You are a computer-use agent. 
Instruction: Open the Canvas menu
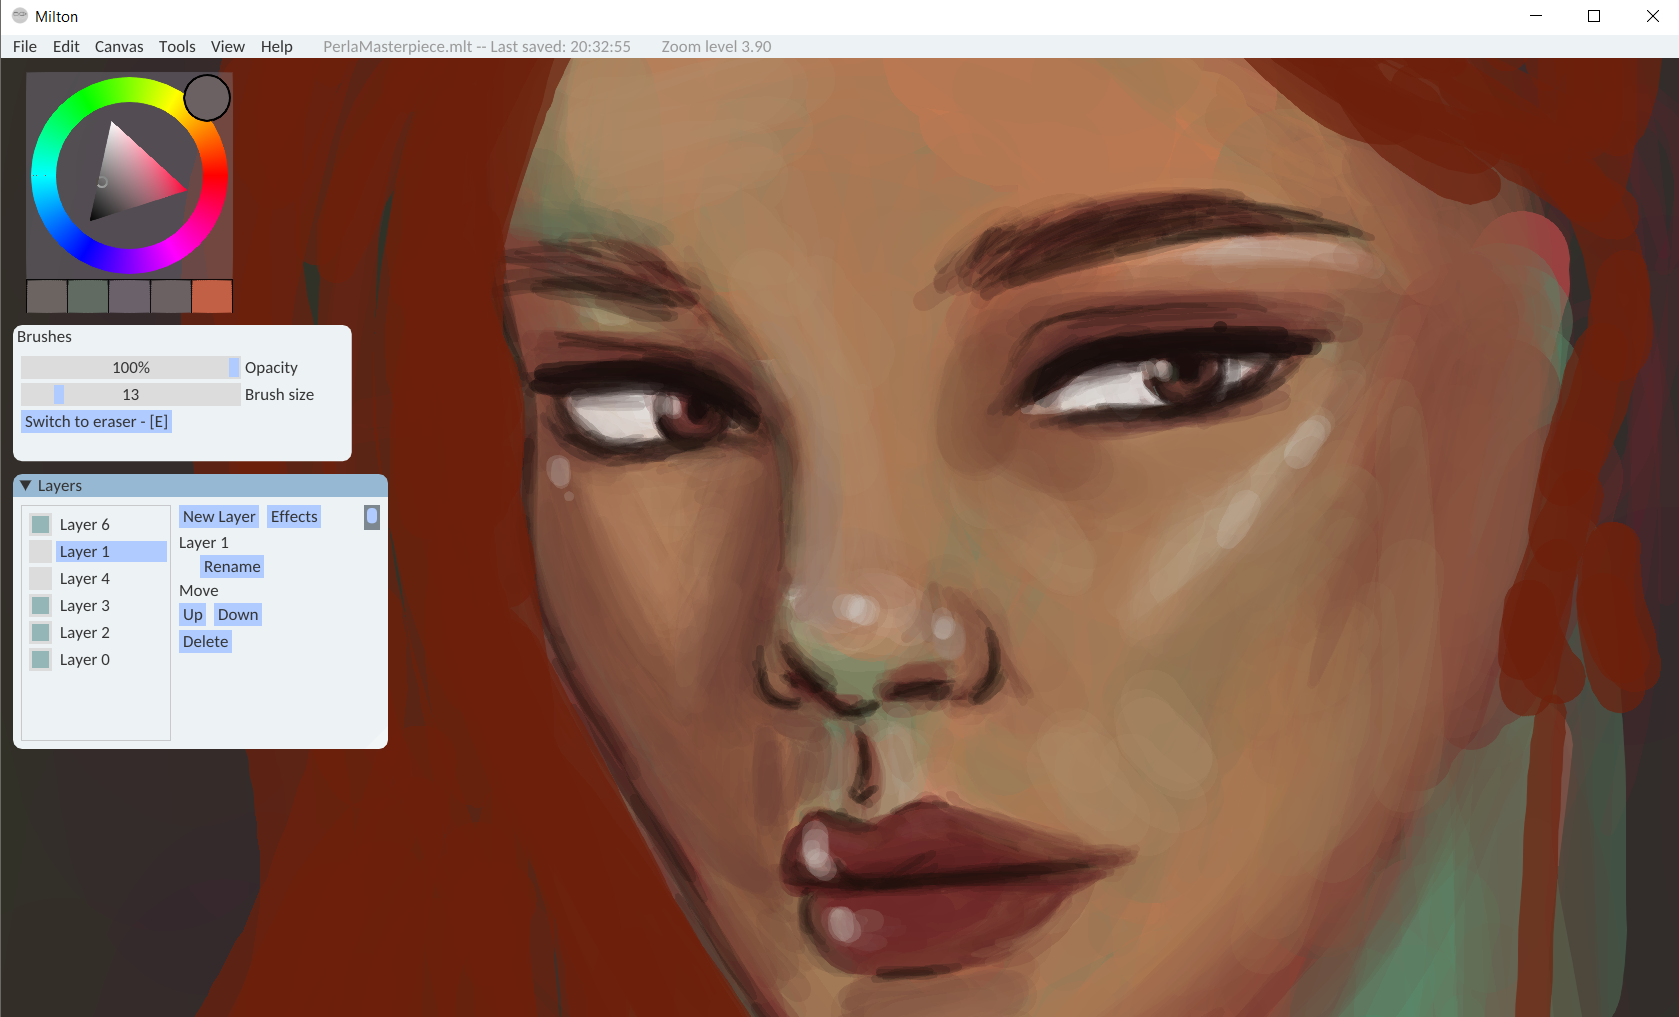[x=119, y=46]
